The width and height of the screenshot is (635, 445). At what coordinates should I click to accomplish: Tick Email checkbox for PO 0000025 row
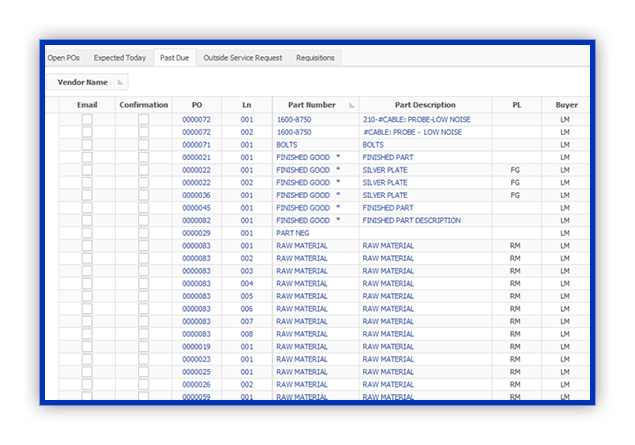tap(87, 372)
